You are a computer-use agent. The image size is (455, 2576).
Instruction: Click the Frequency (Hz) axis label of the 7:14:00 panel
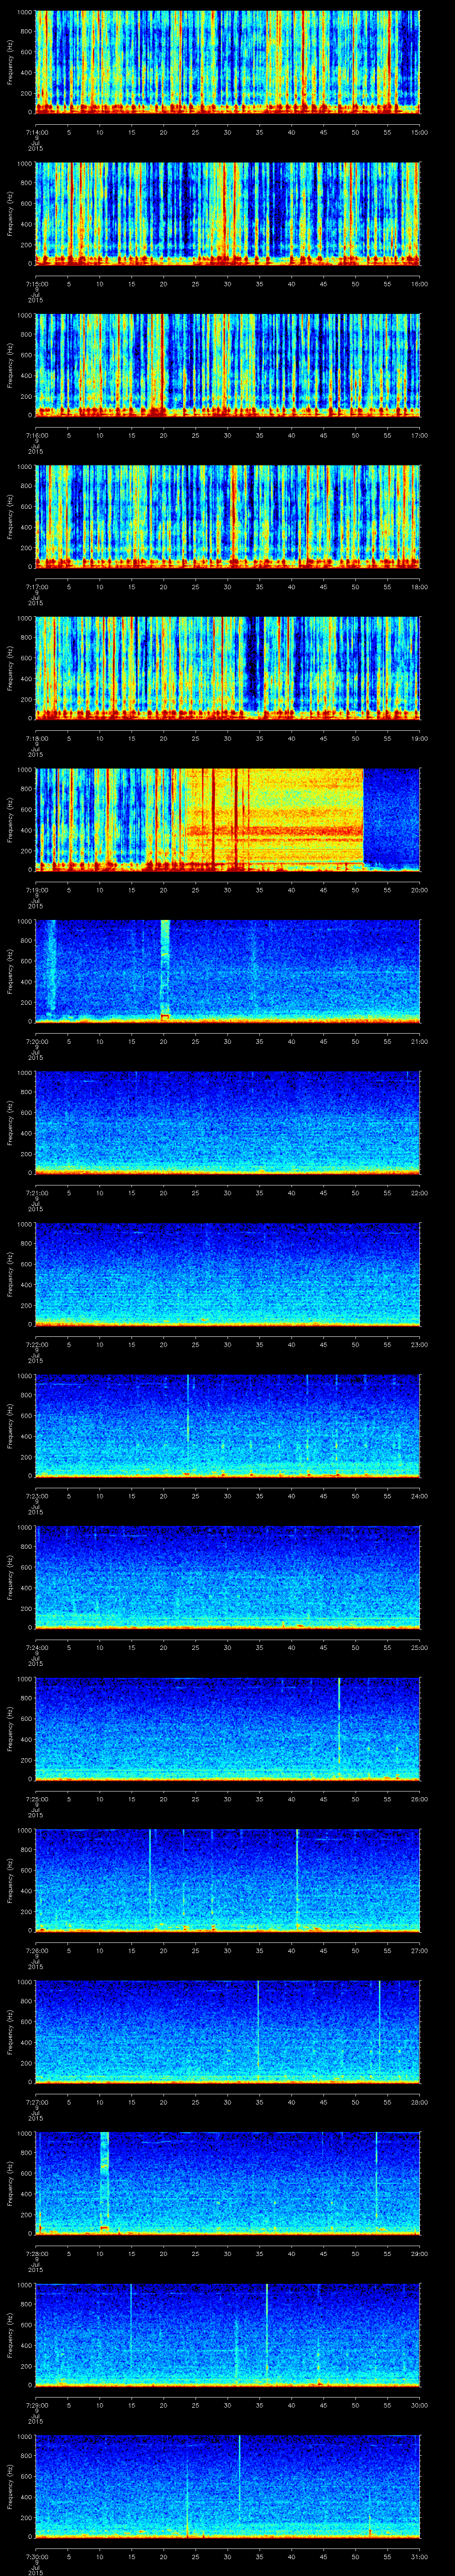(x=10, y=62)
